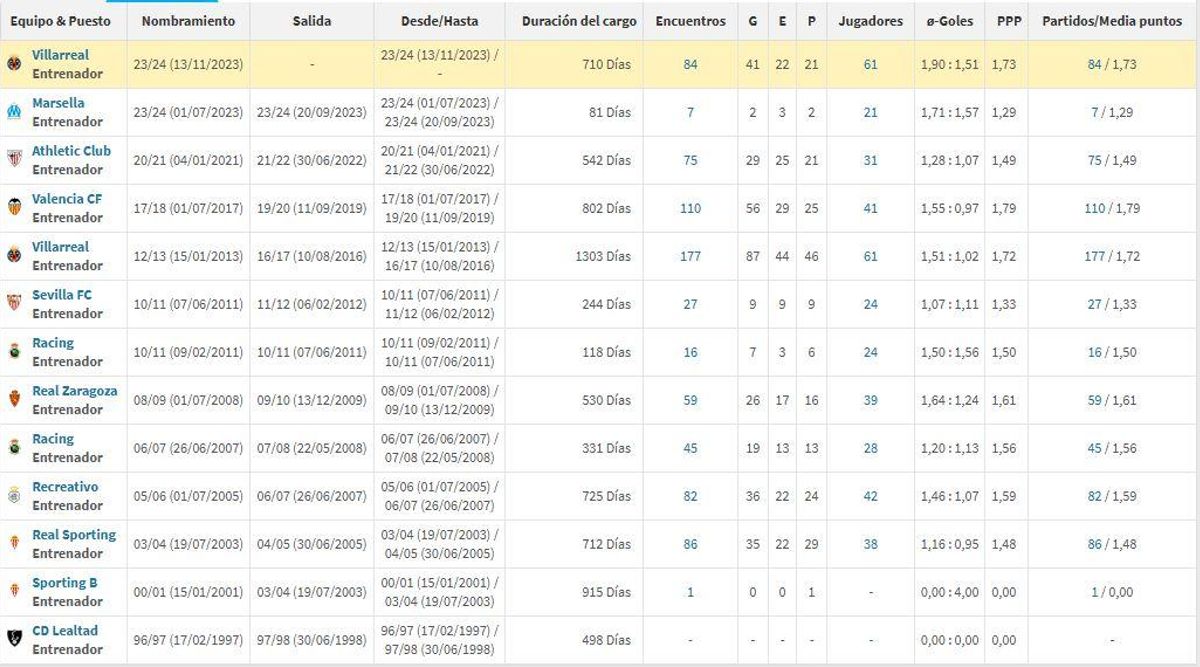Viewport: 1200px width, 667px height.
Task: Click the Recreativo crest icon
Action: pos(14,496)
